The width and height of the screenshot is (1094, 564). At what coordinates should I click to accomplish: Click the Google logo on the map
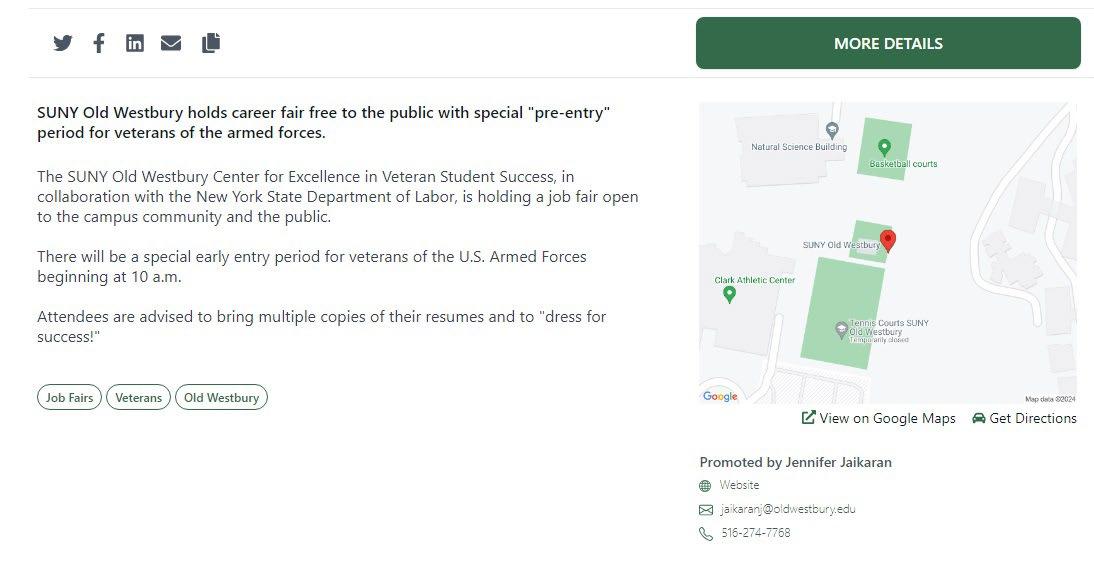tap(720, 396)
